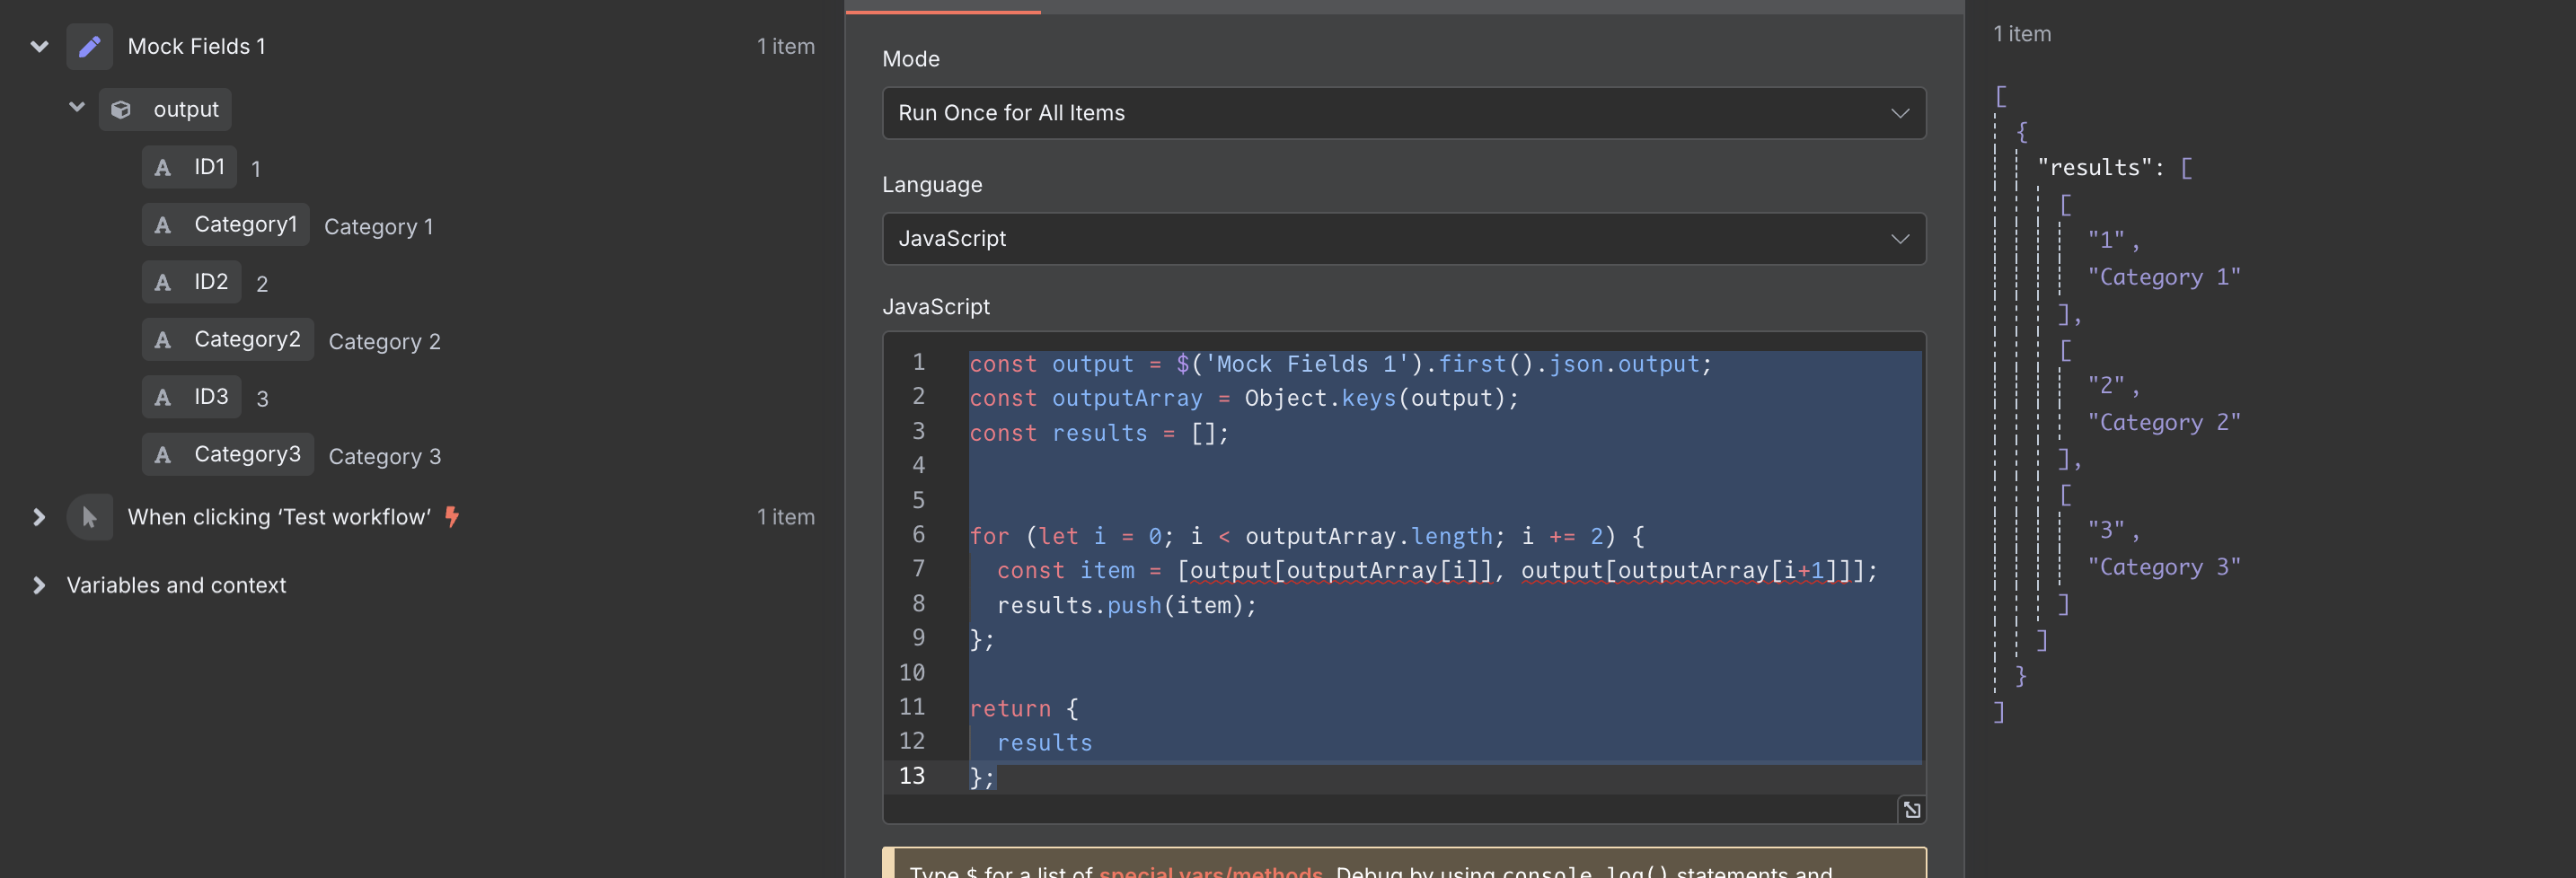The width and height of the screenshot is (2576, 878).
Task: Select the Category2 field pill
Action: point(228,339)
